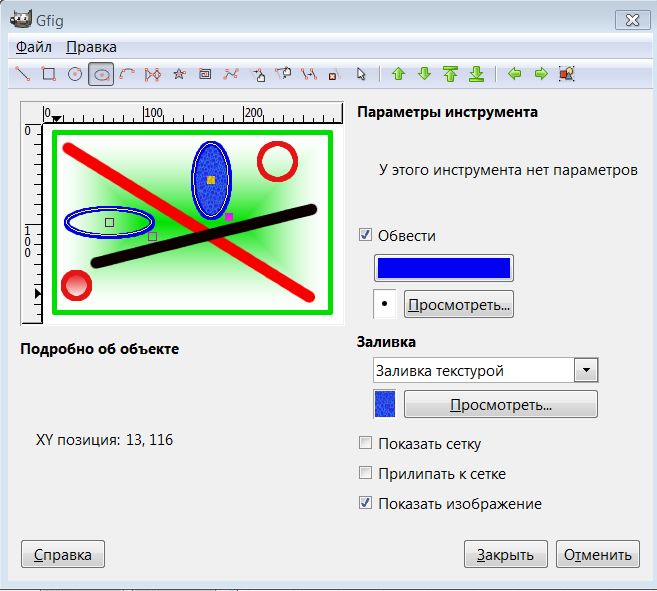Viewport: 657px width, 591px height.
Task: Select the Circle drawing tool
Action: point(74,74)
